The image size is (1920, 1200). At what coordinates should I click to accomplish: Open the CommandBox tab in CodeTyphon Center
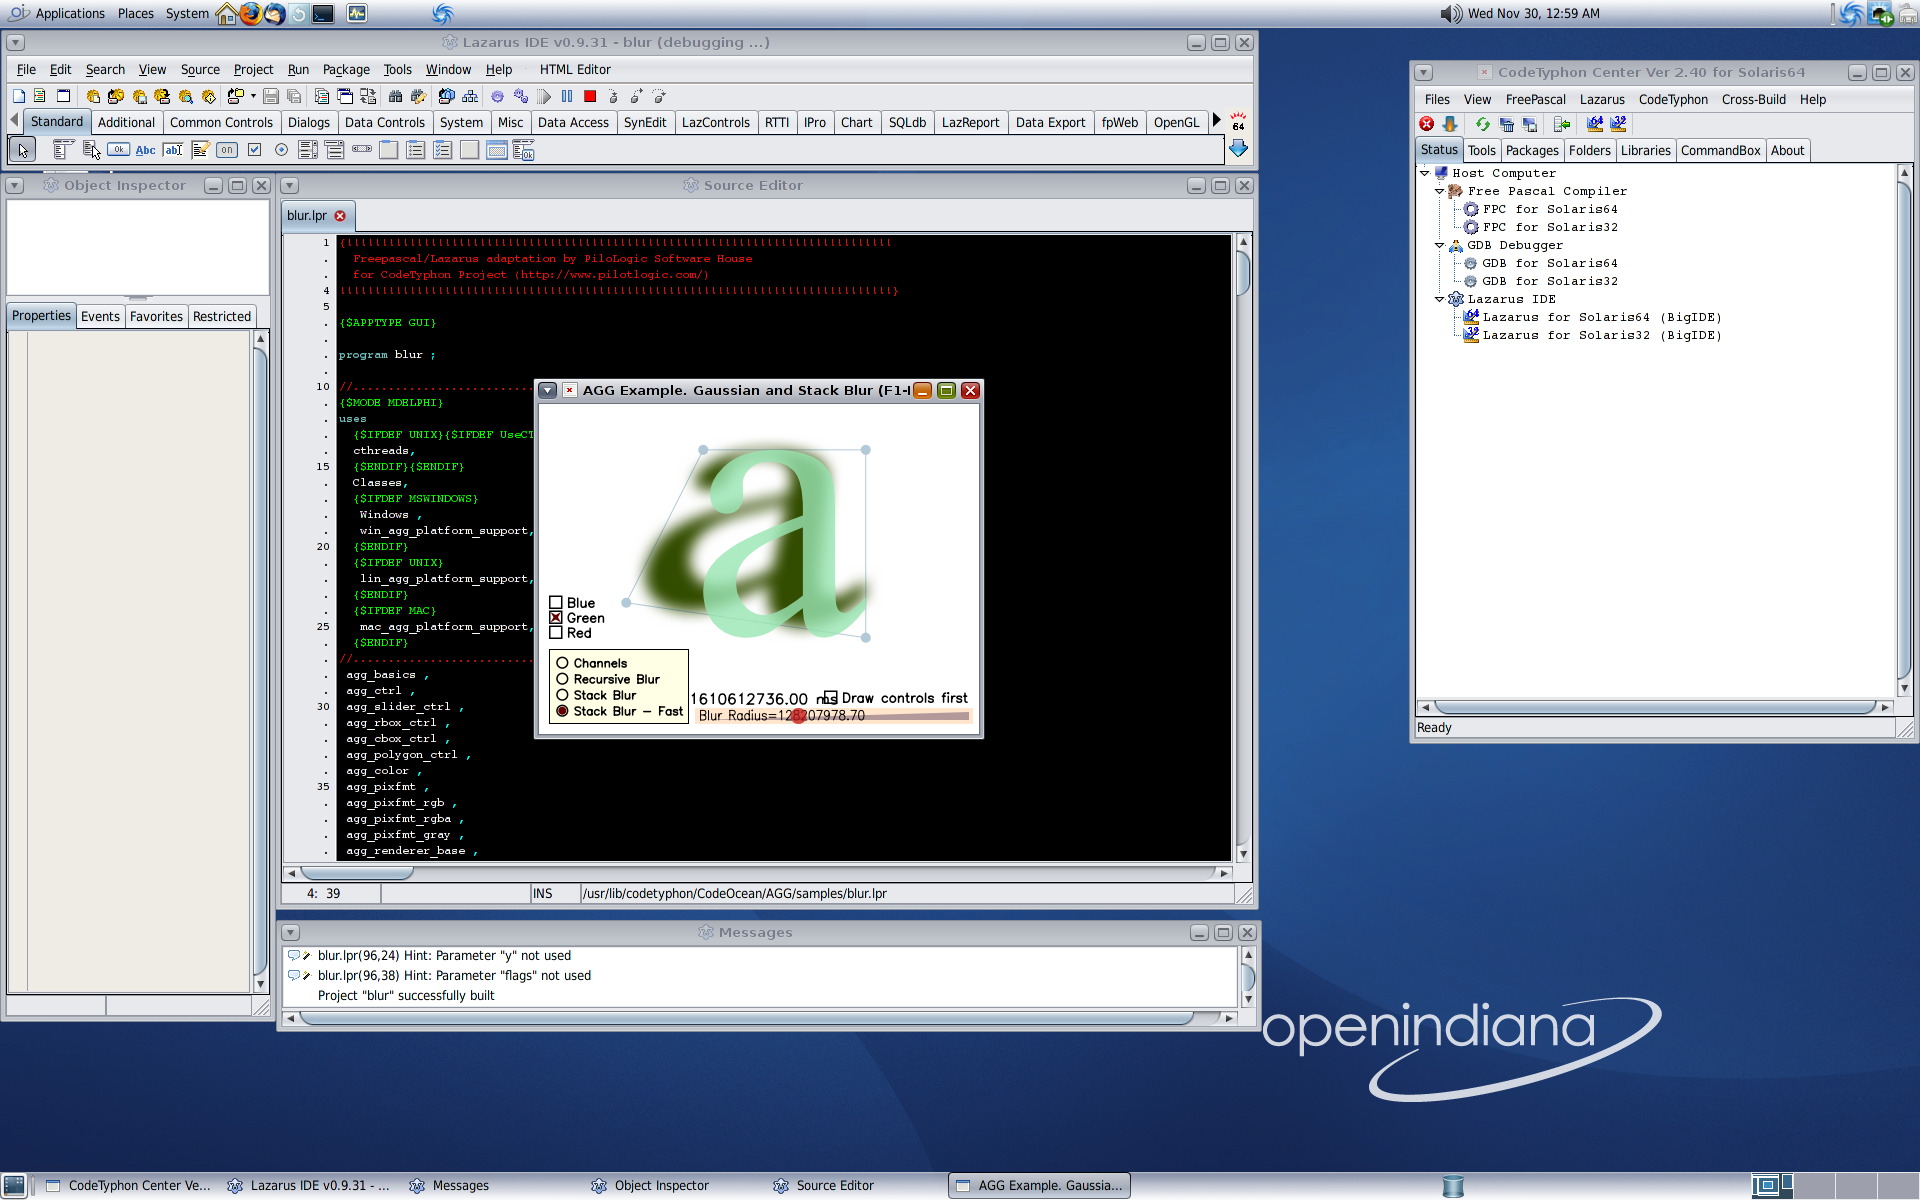coord(1720,151)
